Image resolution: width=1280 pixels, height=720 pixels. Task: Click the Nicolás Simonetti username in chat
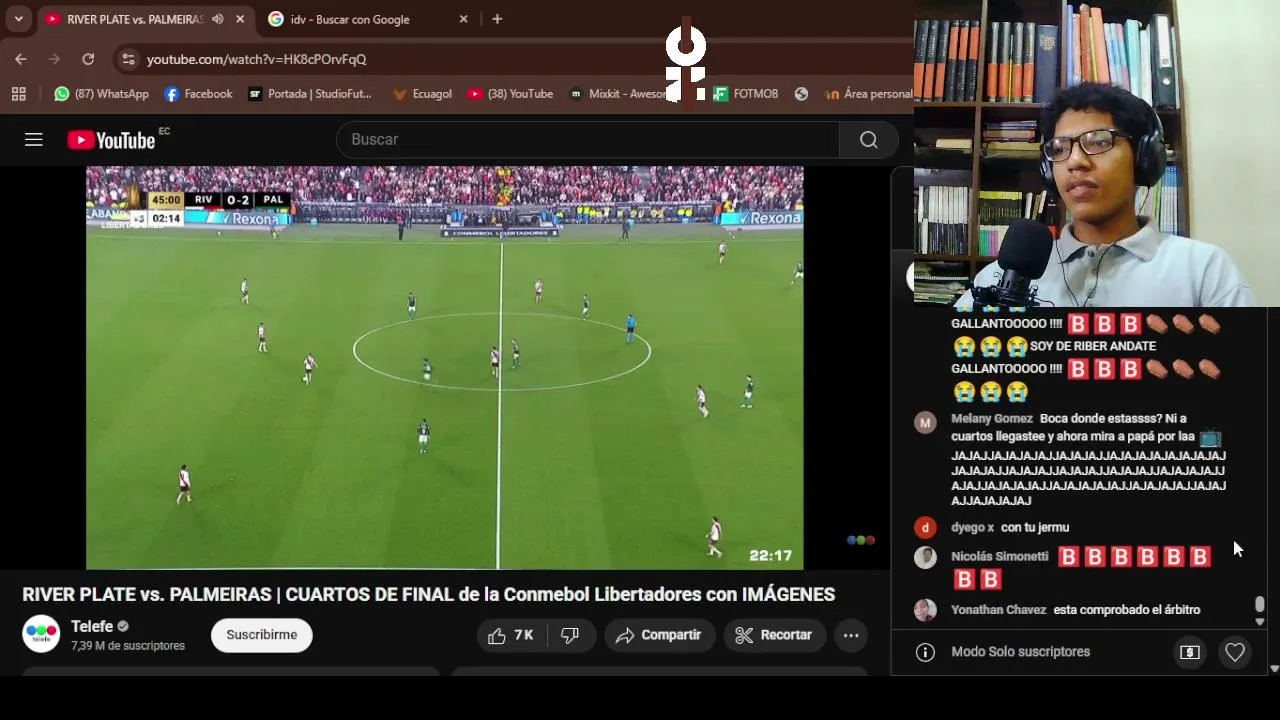[x=1000, y=557]
